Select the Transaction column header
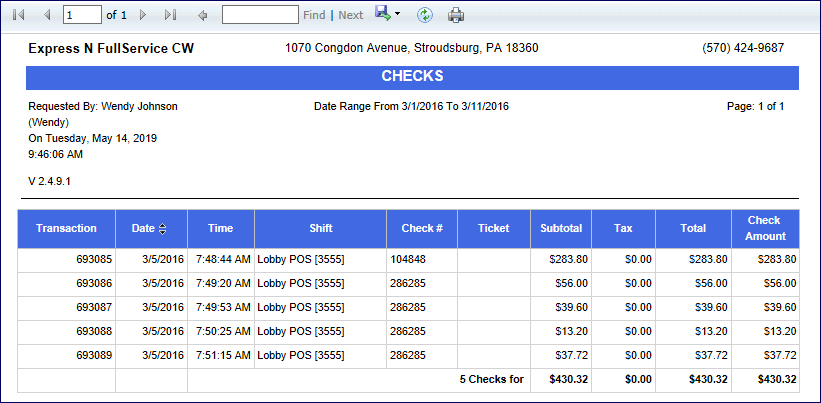This screenshot has width=821, height=403. (66, 229)
